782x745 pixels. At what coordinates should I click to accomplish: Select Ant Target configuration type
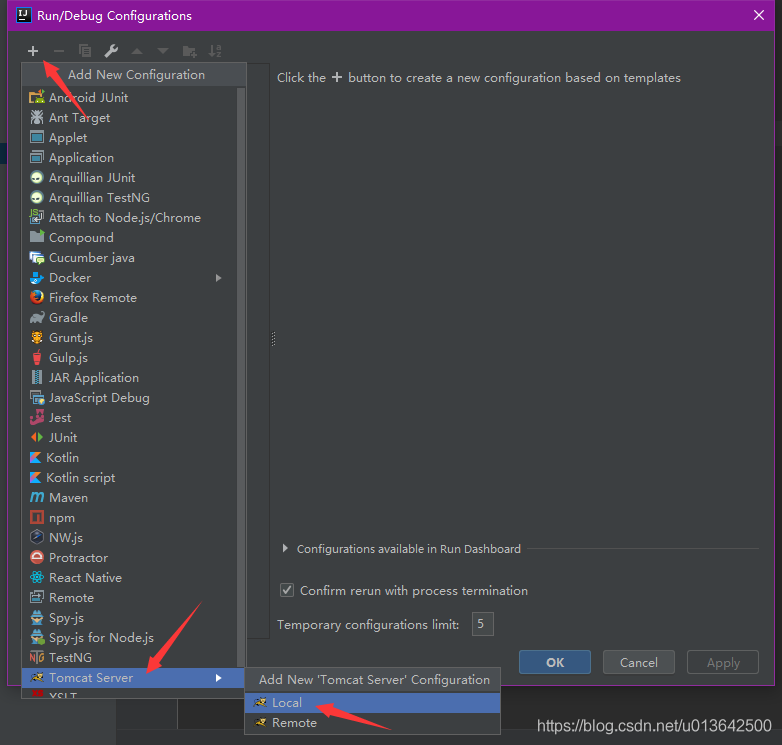pyautogui.click(x=130, y=118)
